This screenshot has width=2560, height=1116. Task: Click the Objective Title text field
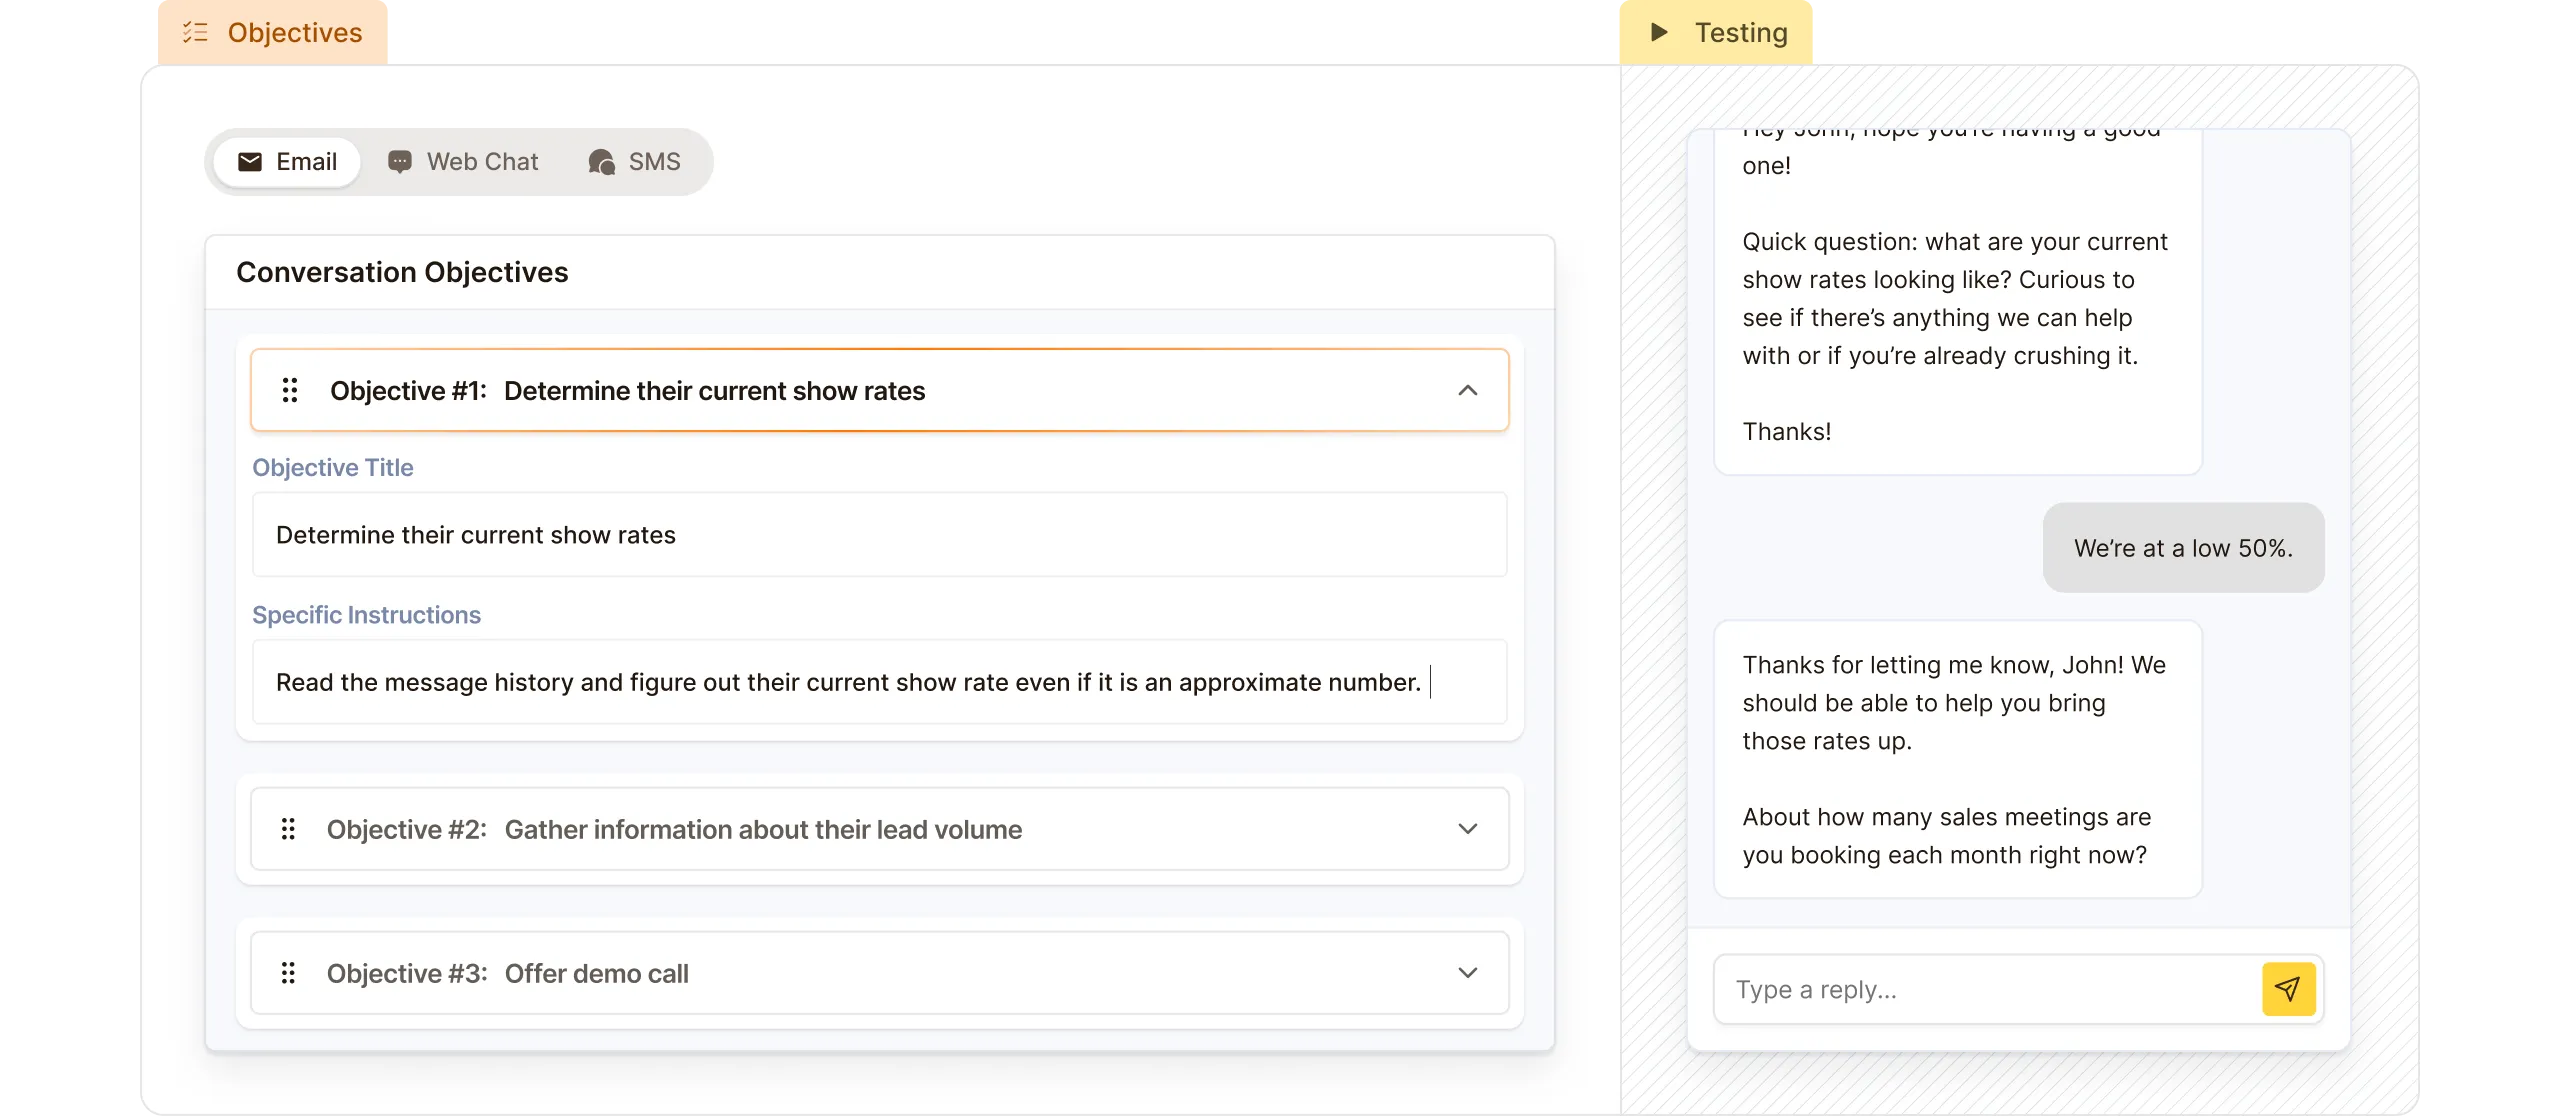(x=880, y=535)
